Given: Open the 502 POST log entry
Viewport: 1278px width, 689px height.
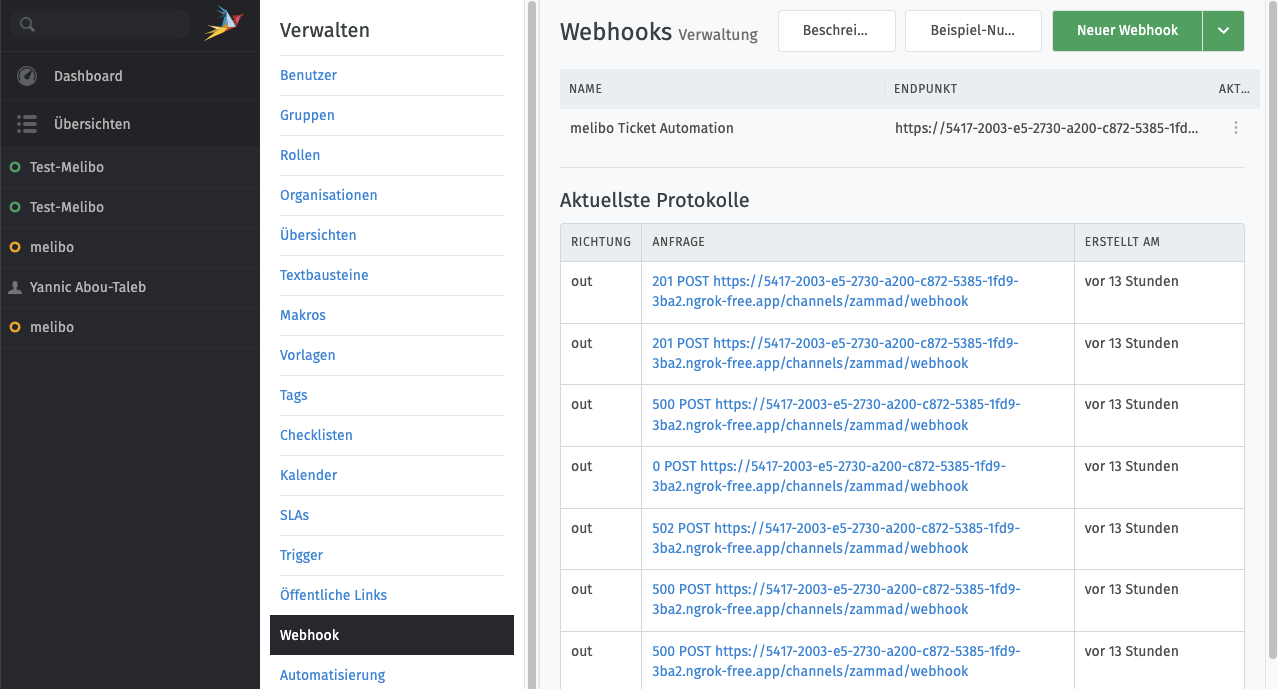Looking at the screenshot, I should [x=835, y=538].
